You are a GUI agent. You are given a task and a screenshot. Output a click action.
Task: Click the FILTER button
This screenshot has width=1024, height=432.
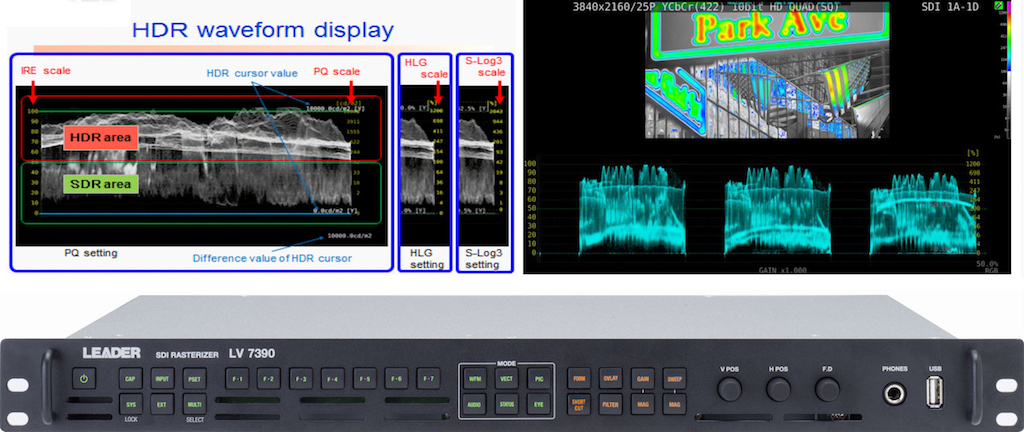tap(611, 405)
